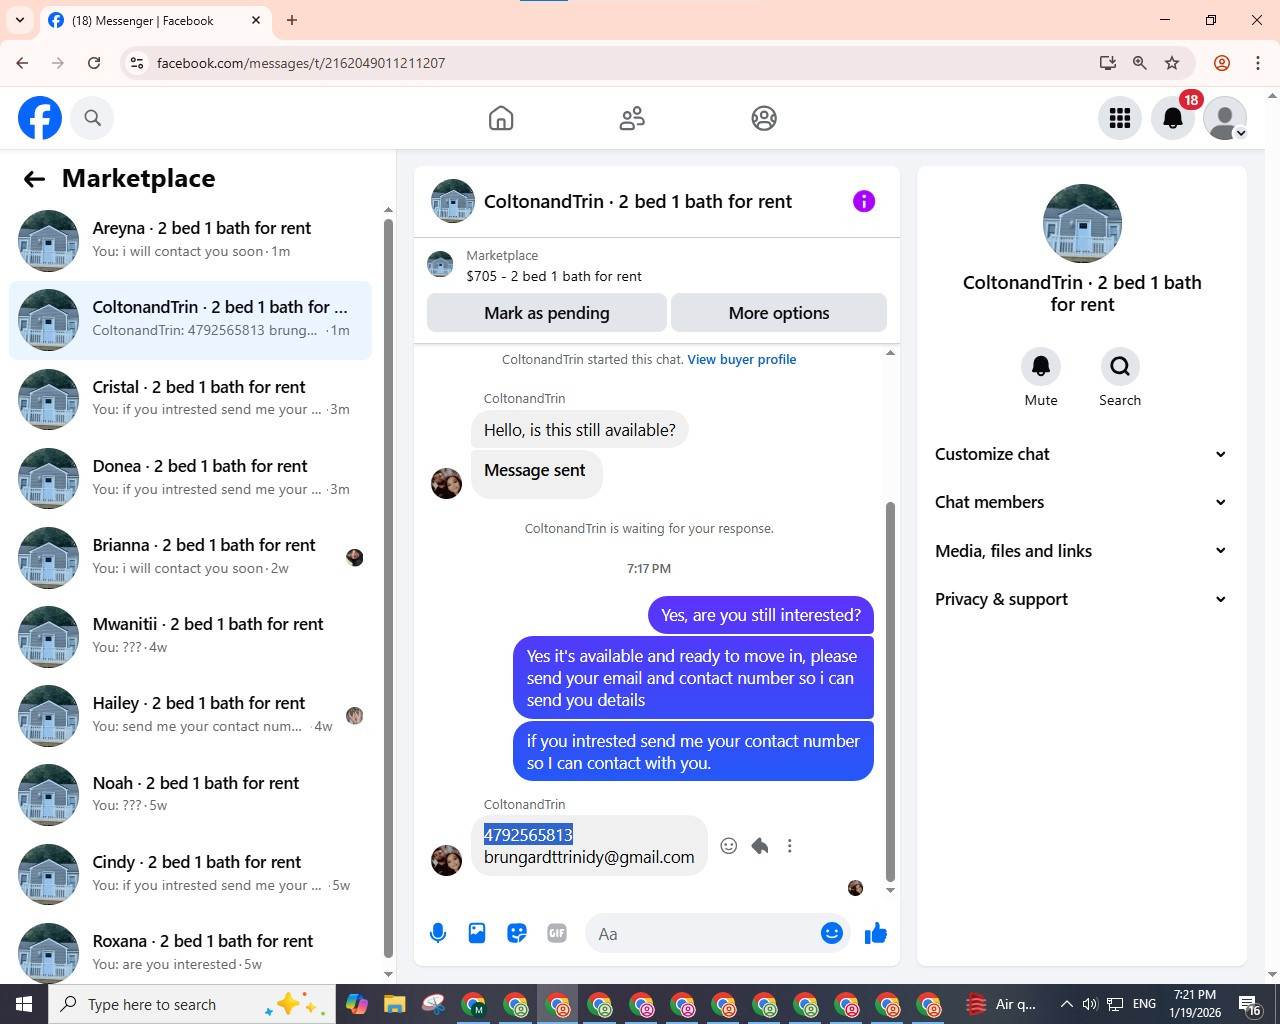Screen dimensions: 1280x1024
Task: Select the Messenger | Facebook browser tab
Action: pyautogui.click(x=155, y=20)
